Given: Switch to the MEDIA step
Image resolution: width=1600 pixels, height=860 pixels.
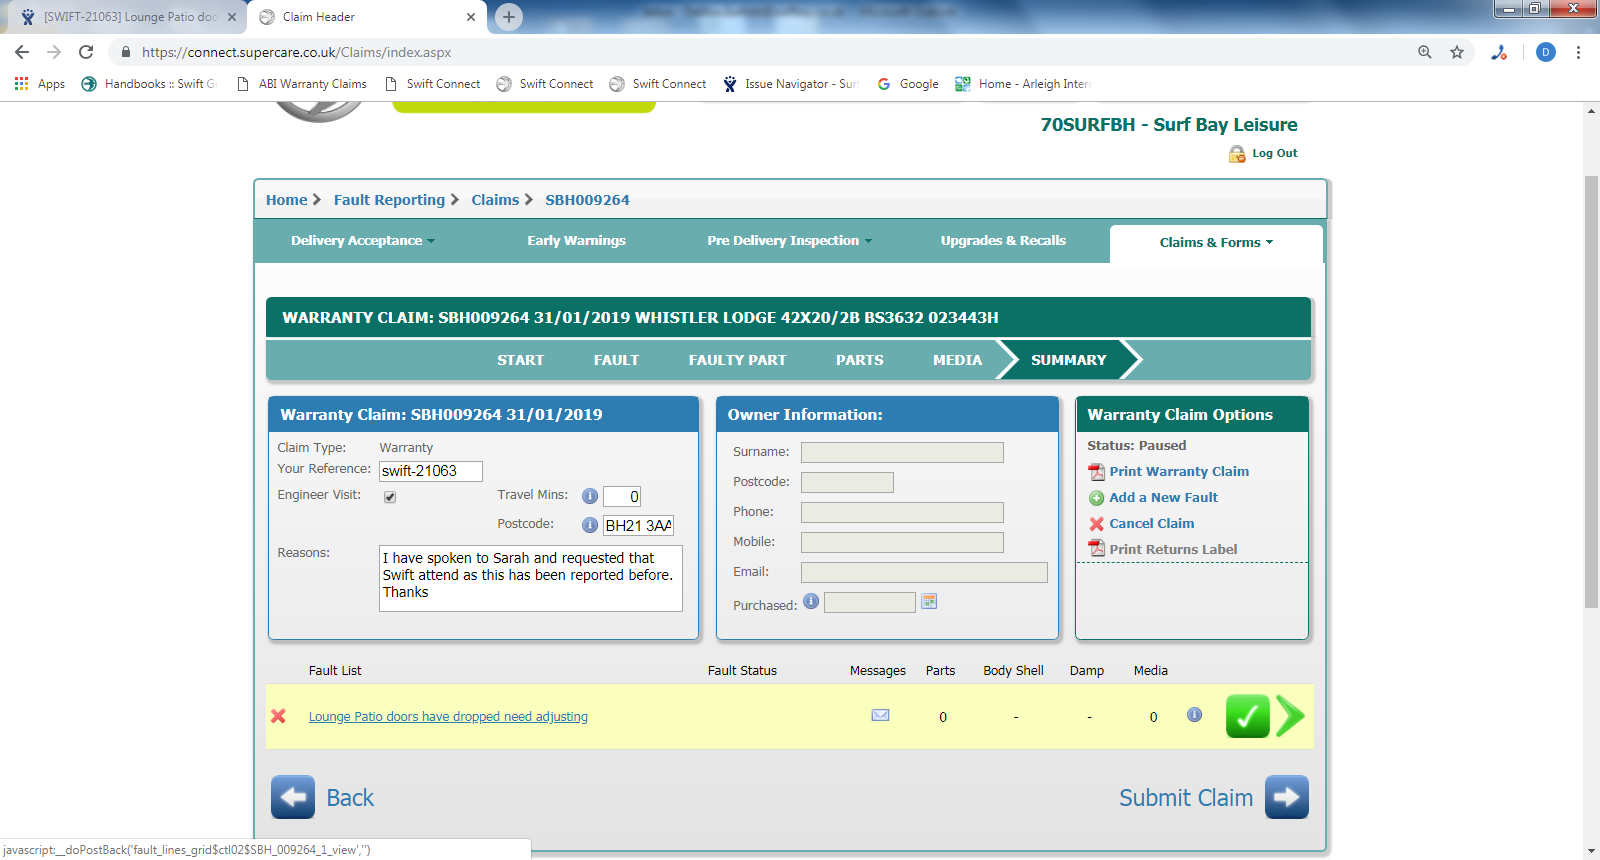Looking at the screenshot, I should coord(957,360).
